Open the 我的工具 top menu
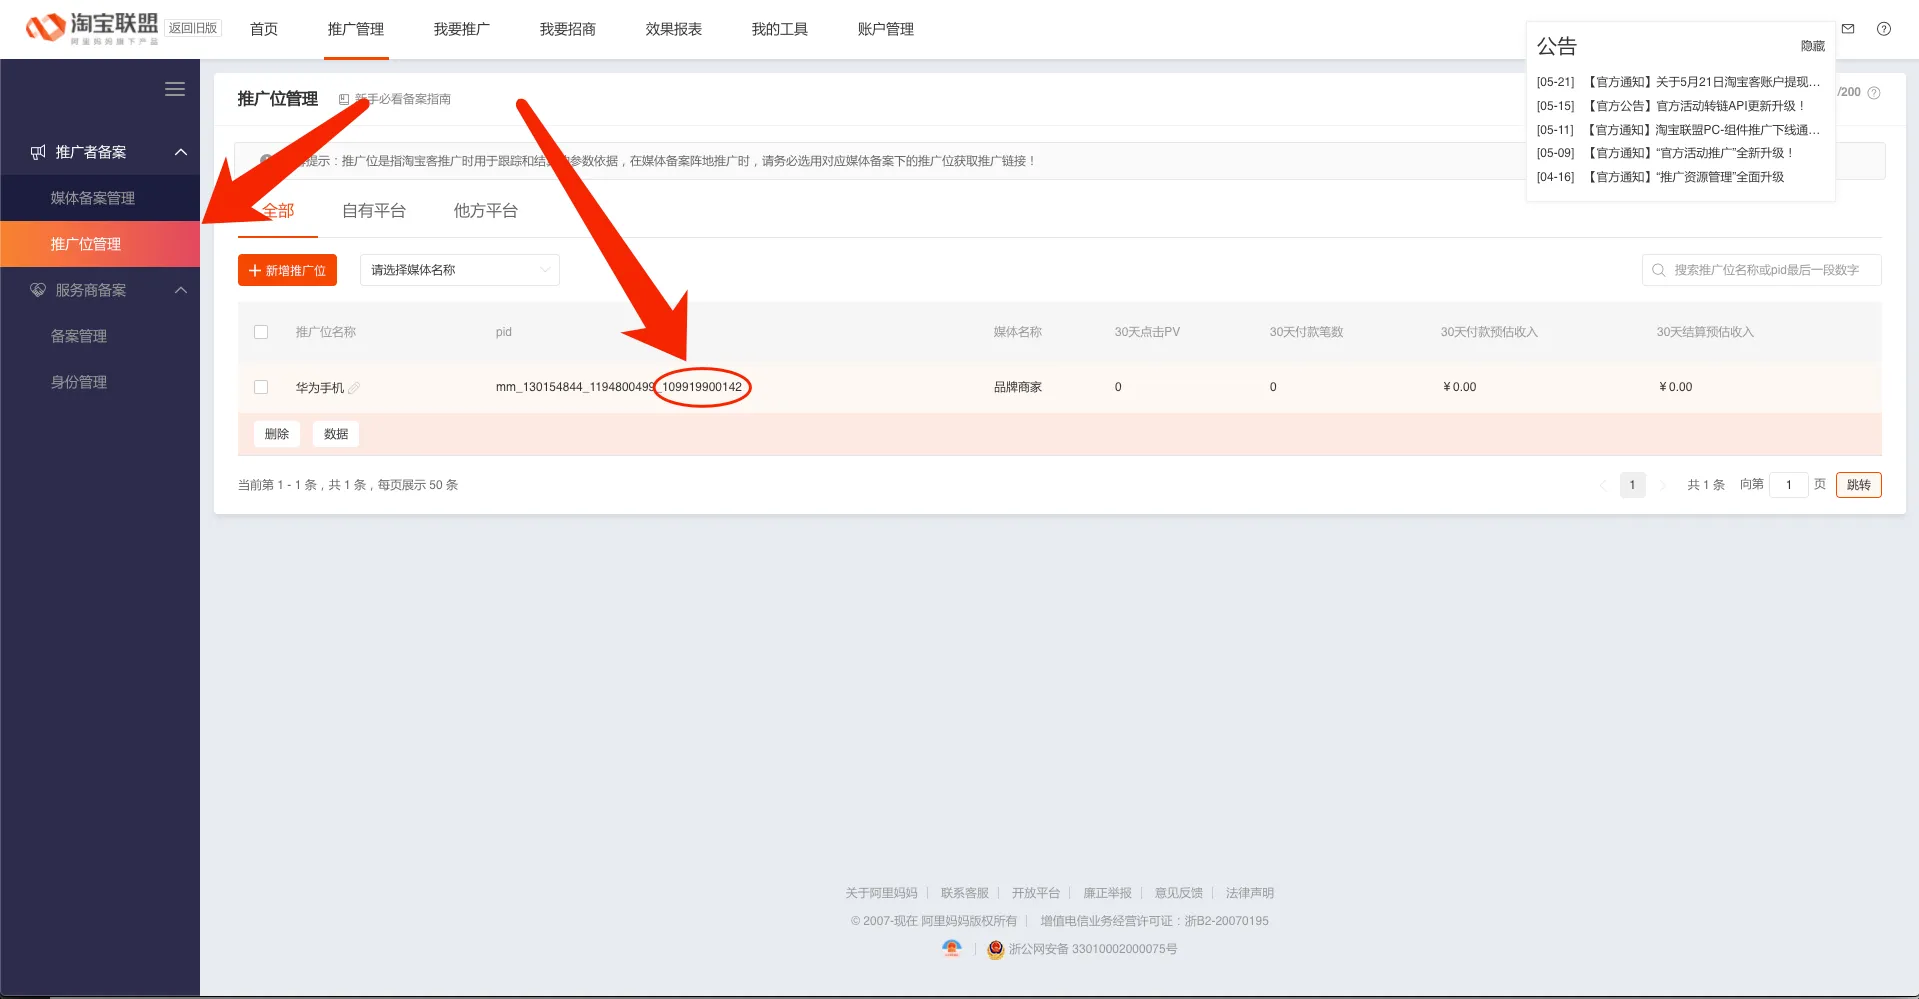The width and height of the screenshot is (1919, 999). pyautogui.click(x=780, y=29)
